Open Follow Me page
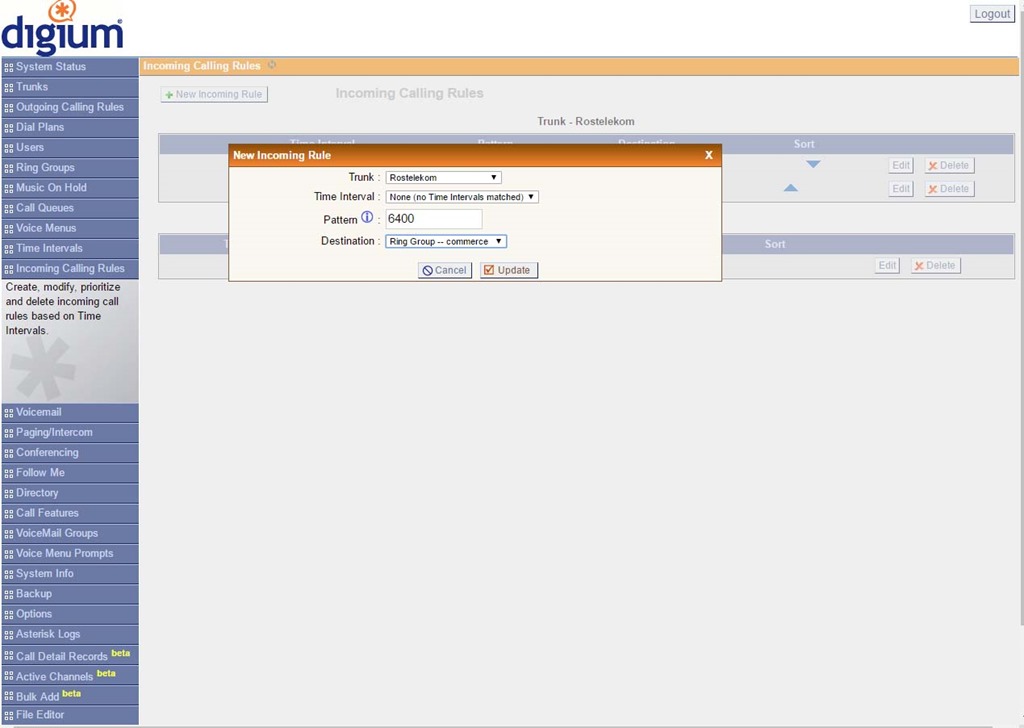Image resolution: width=1024 pixels, height=728 pixels. tap(70, 473)
